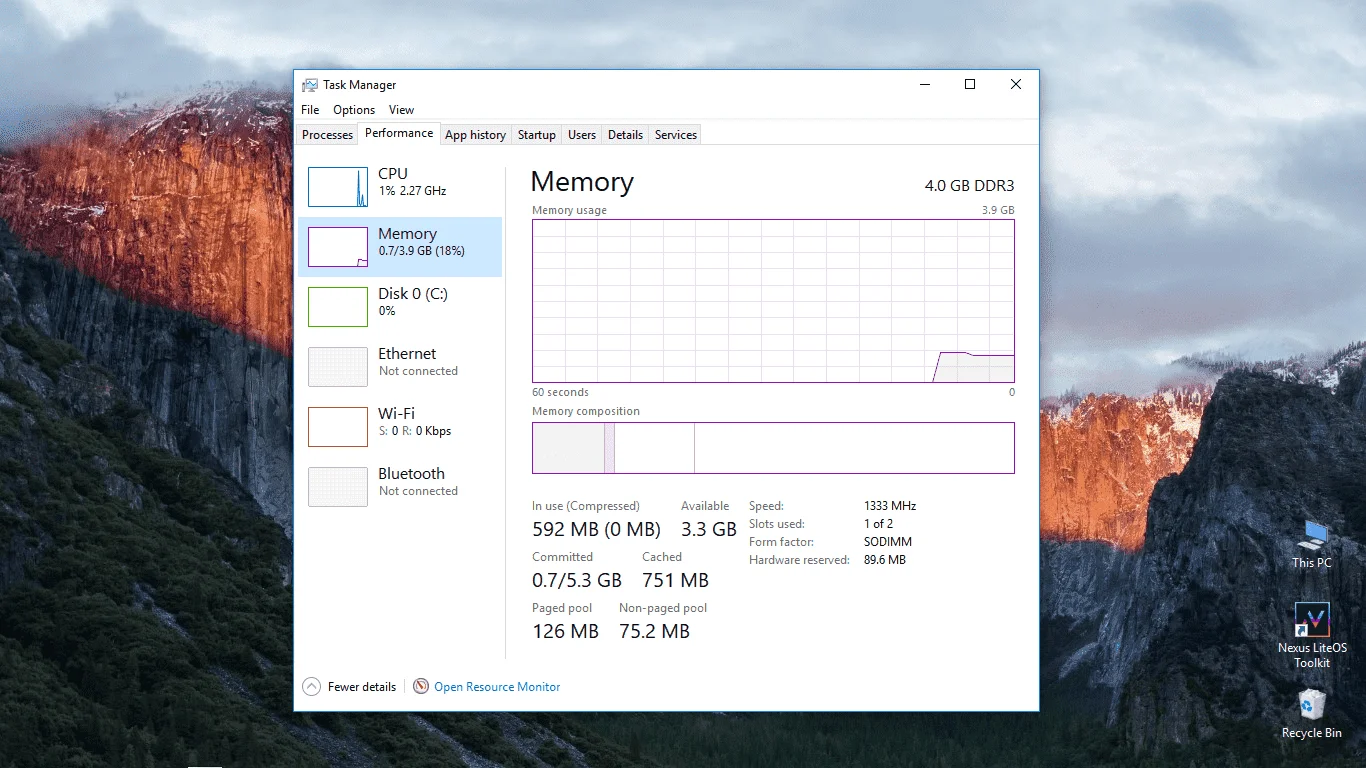
Task: Click the Speed value 1333 MHz
Action: [x=890, y=506]
